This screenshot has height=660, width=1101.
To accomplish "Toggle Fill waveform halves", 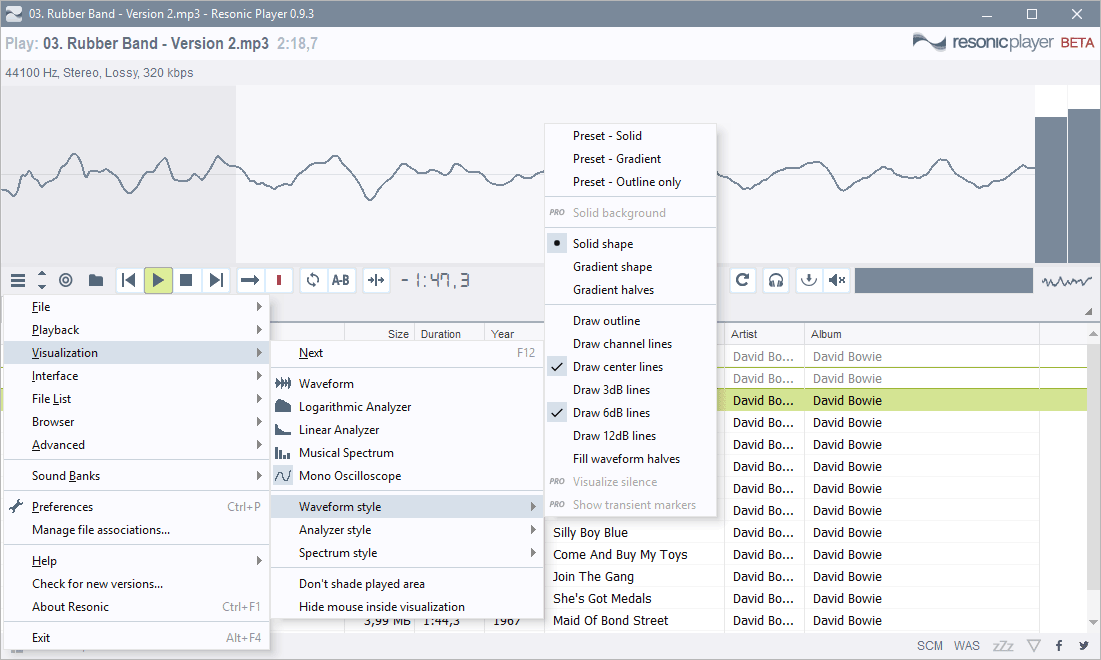I will (x=631, y=459).
